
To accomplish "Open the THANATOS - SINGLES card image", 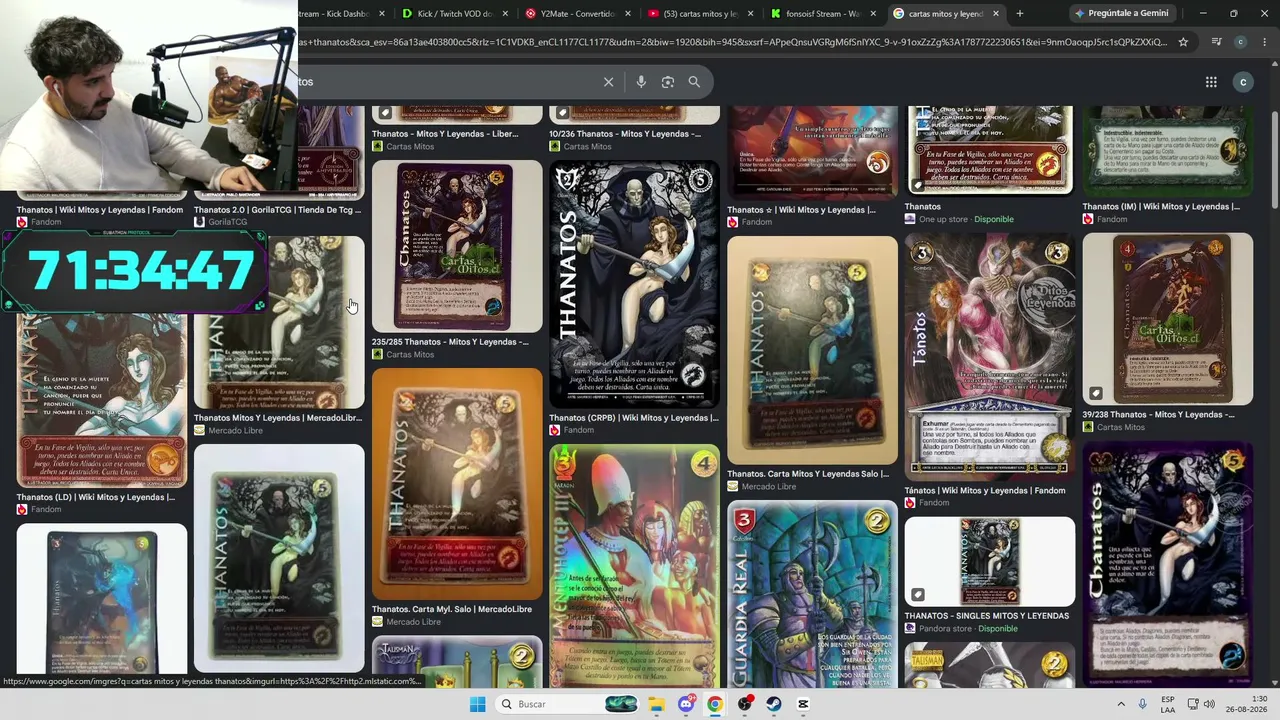I will 990,561.
